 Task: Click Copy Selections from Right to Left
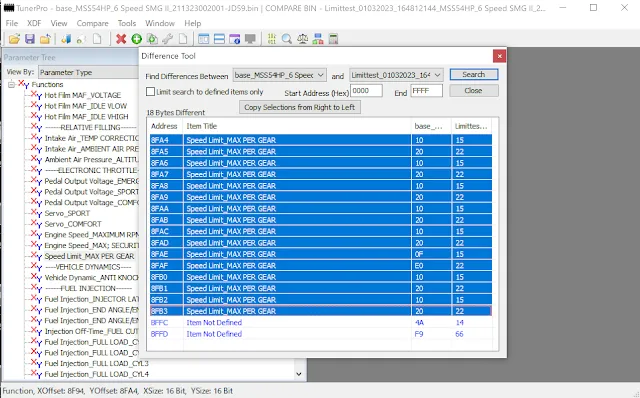point(300,107)
